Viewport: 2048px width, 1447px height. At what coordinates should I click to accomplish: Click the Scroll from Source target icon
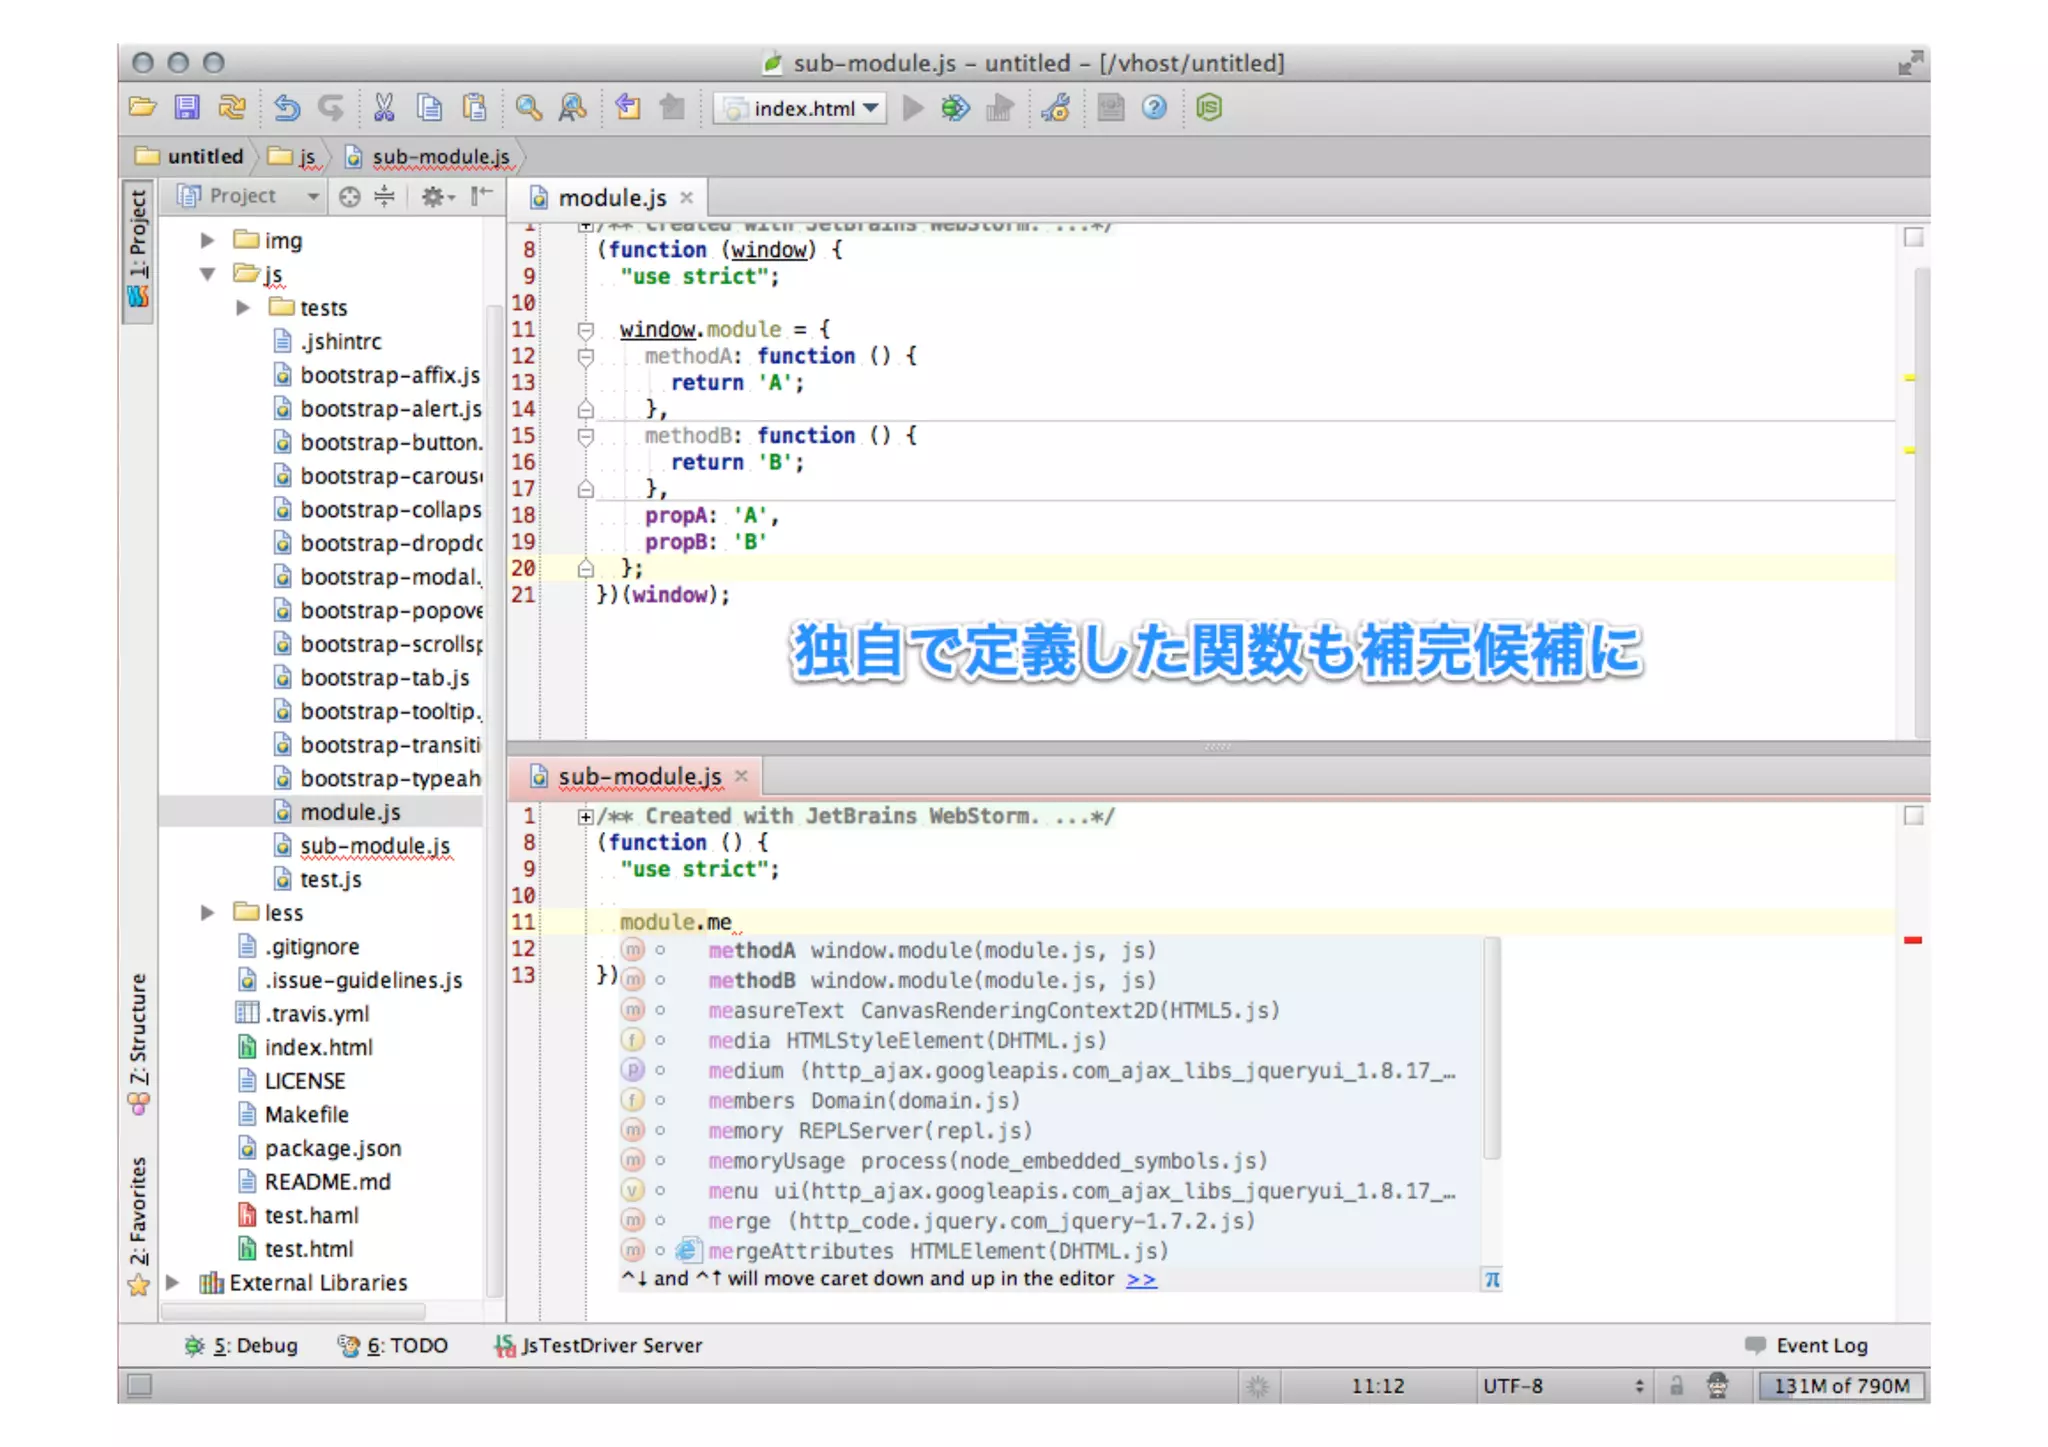pos(349,197)
